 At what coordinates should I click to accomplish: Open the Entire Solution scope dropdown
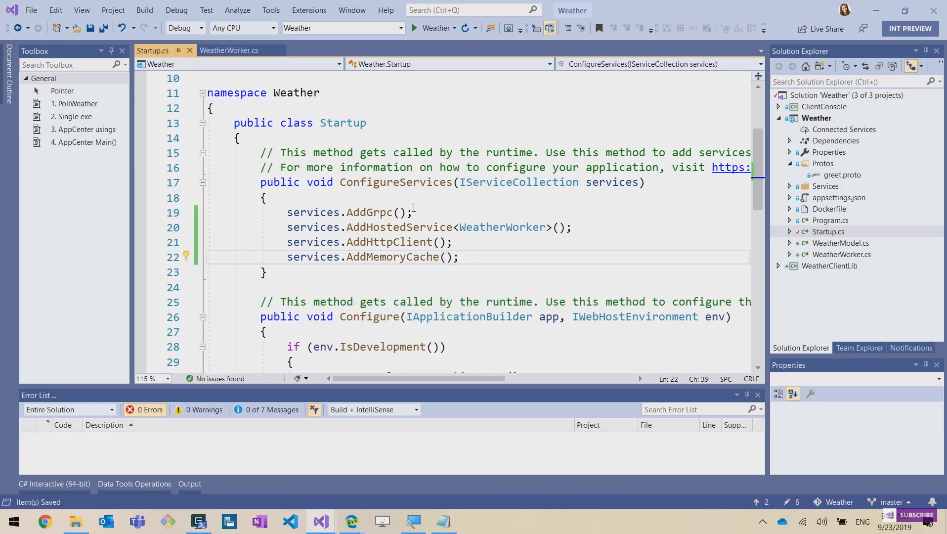coord(70,409)
